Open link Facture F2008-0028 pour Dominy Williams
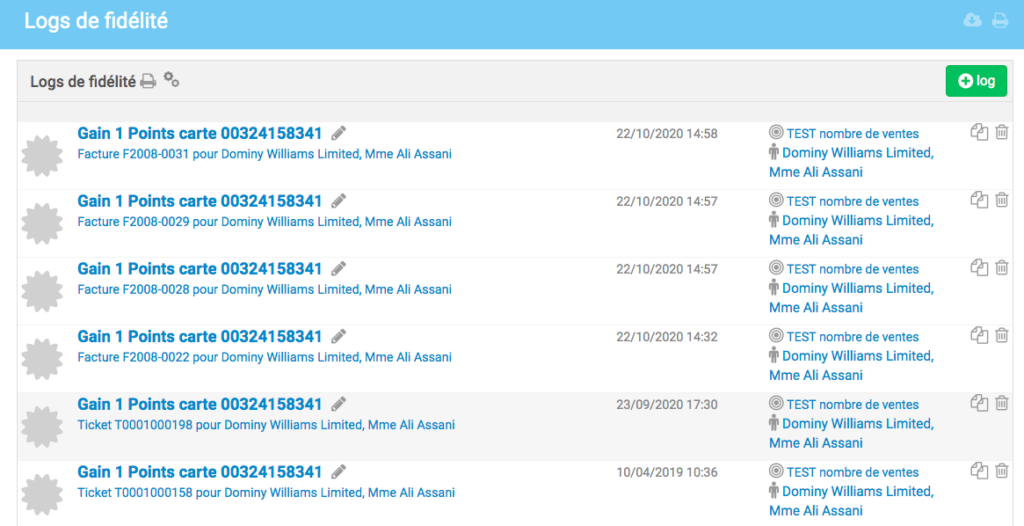Image resolution: width=1024 pixels, height=526 pixels. [x=264, y=289]
